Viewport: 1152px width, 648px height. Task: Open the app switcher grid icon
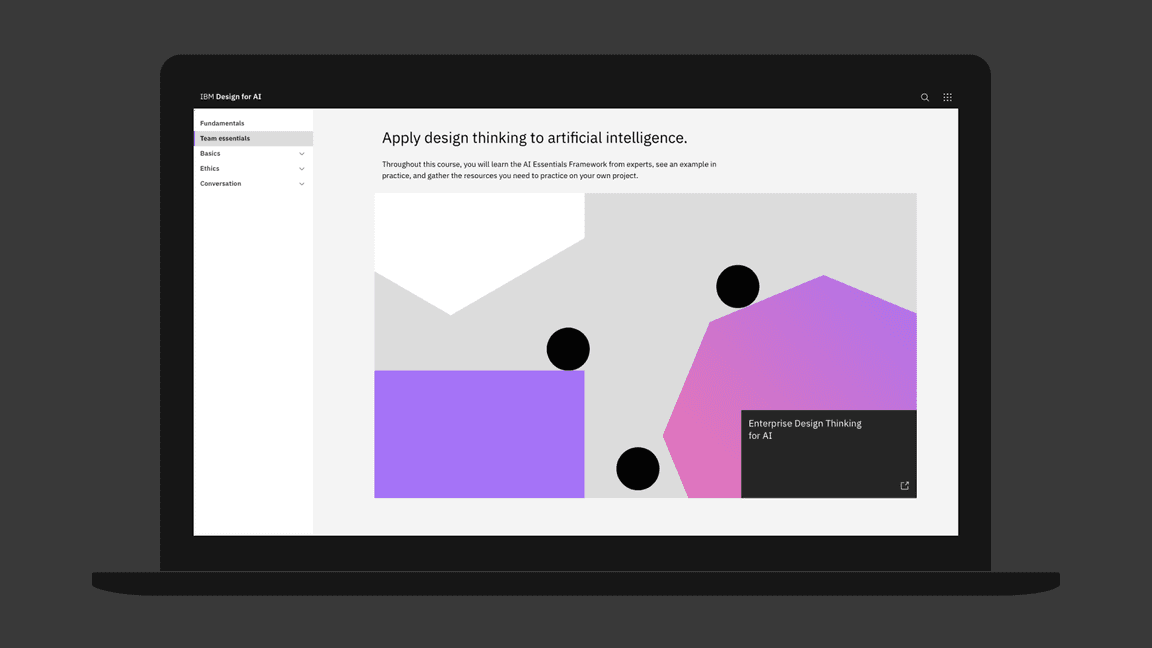(x=947, y=97)
